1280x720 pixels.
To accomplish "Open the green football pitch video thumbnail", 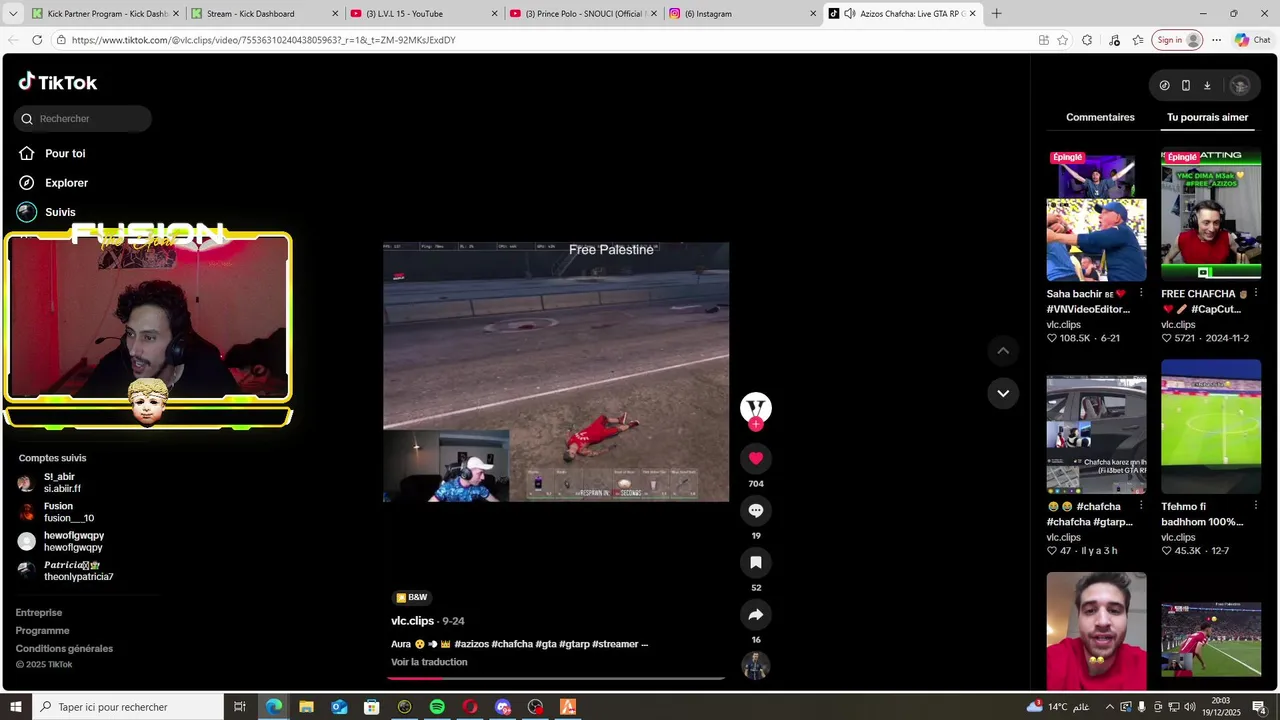I will (1211, 427).
